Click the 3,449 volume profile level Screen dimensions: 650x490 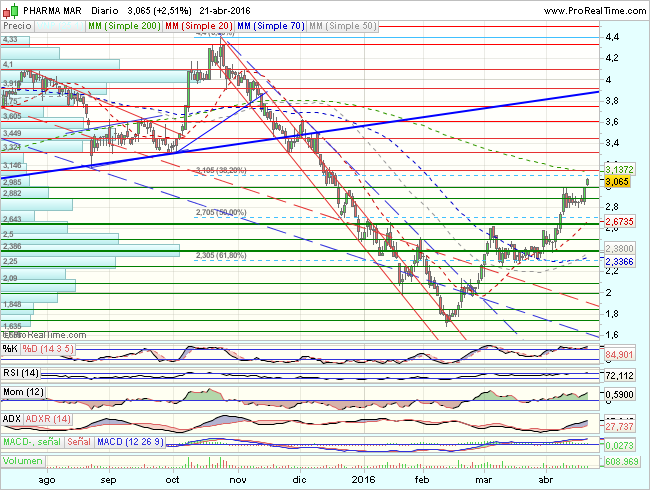[x=12, y=133]
